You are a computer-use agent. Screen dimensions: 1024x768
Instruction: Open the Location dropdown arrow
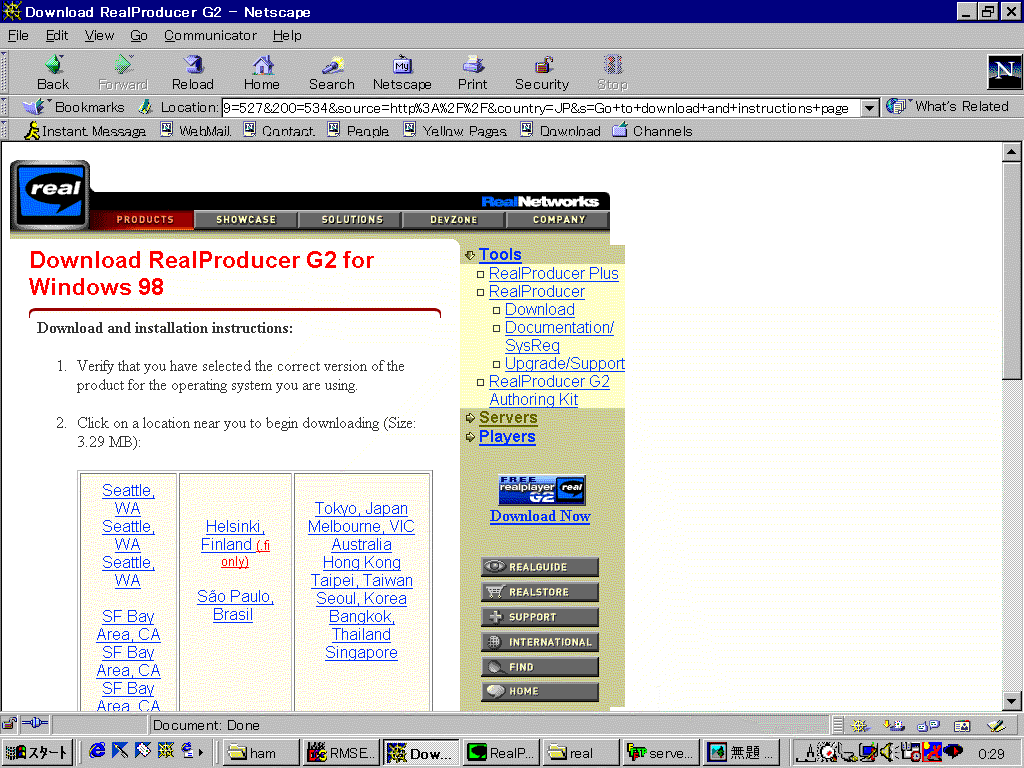pos(869,108)
